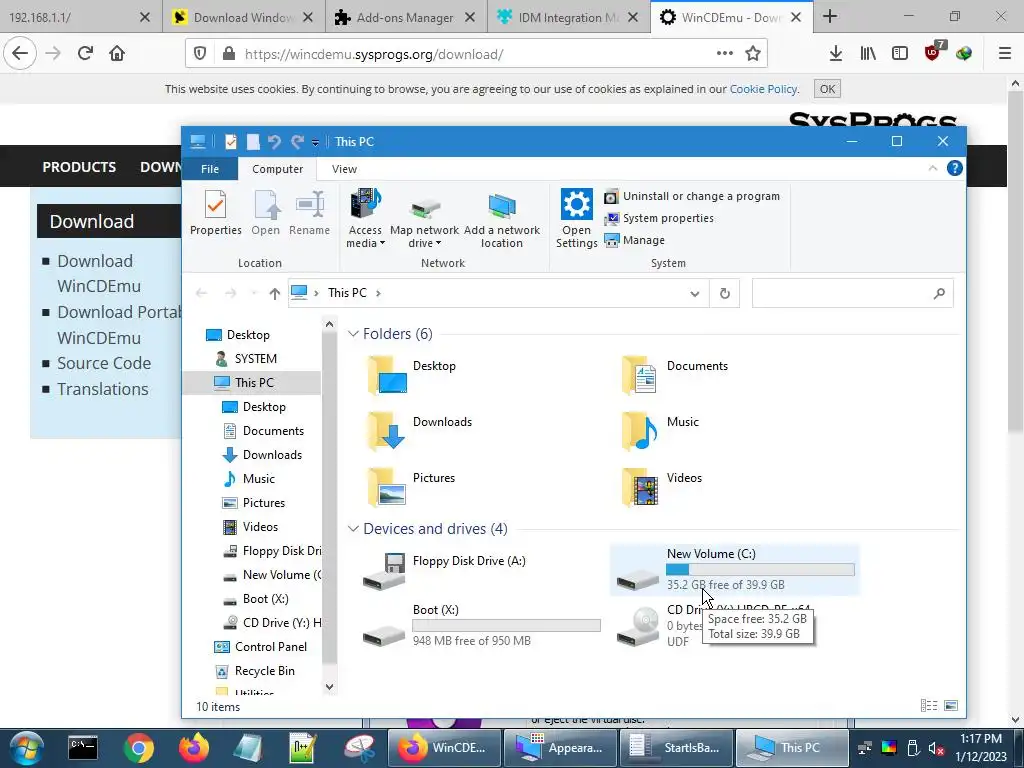Open Control Panel in the navigation pane
1024x768 pixels.
tap(270, 647)
